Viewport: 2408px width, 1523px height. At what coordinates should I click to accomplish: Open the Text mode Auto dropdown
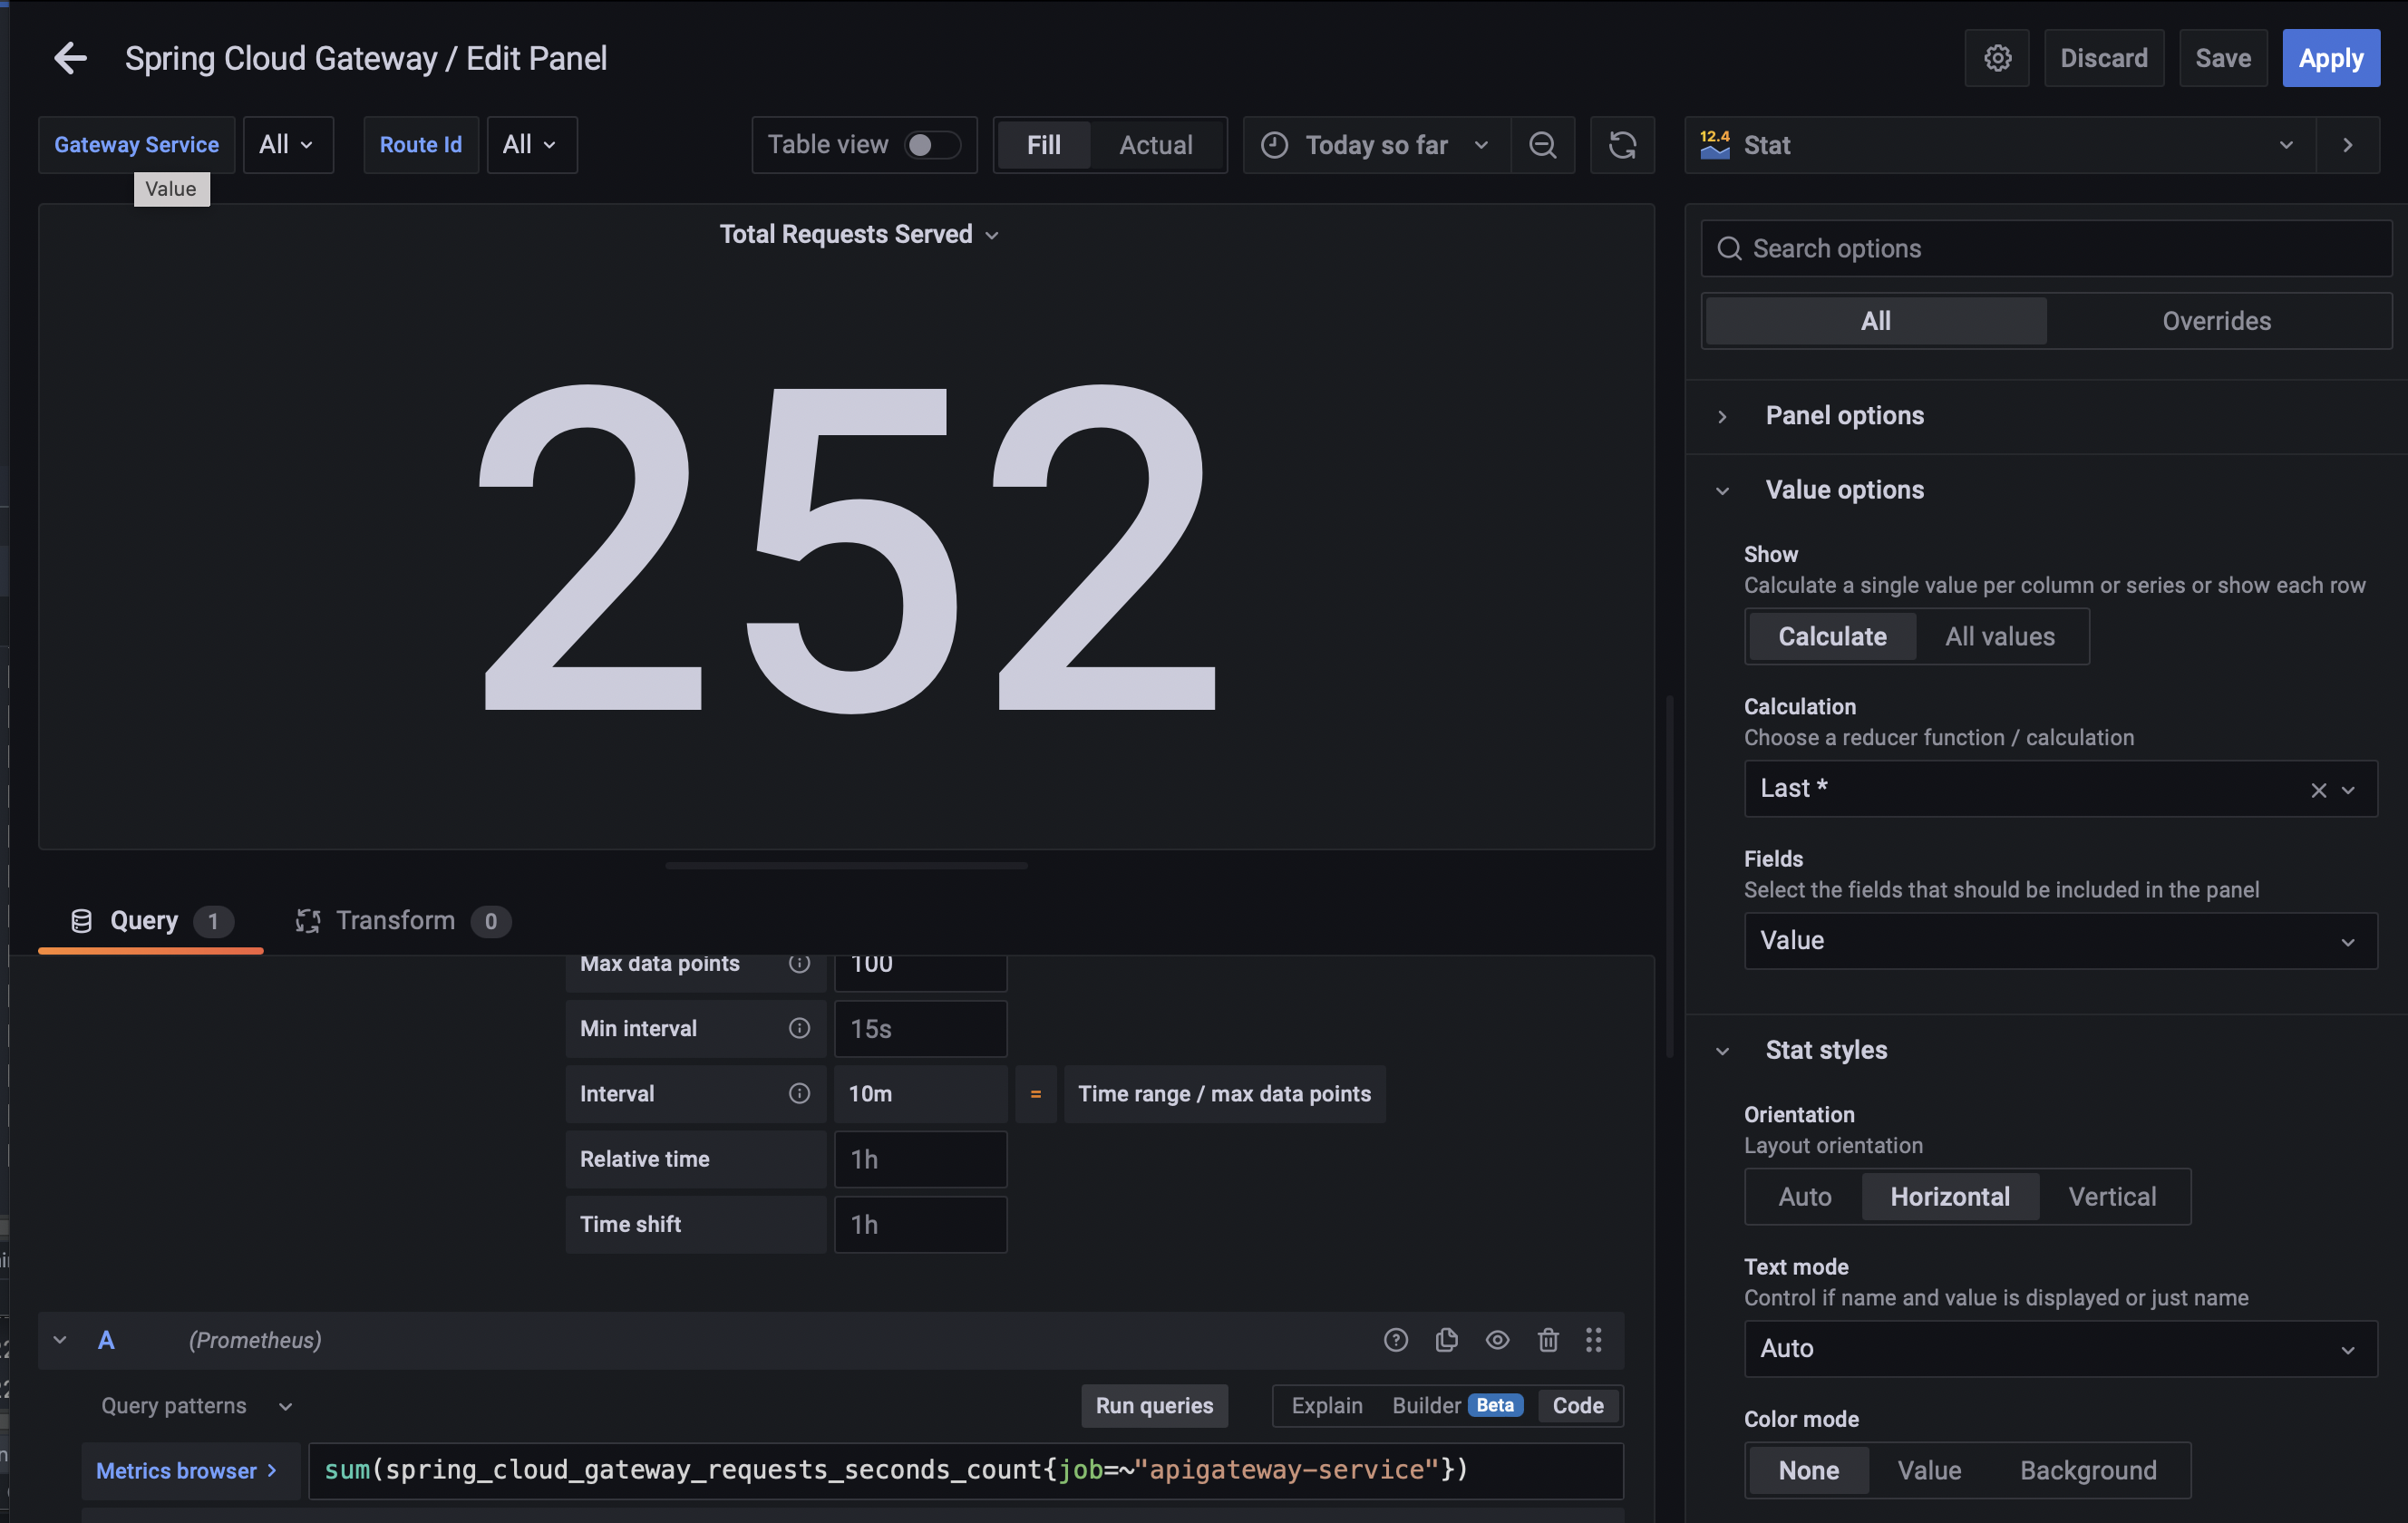[x=2059, y=1348]
